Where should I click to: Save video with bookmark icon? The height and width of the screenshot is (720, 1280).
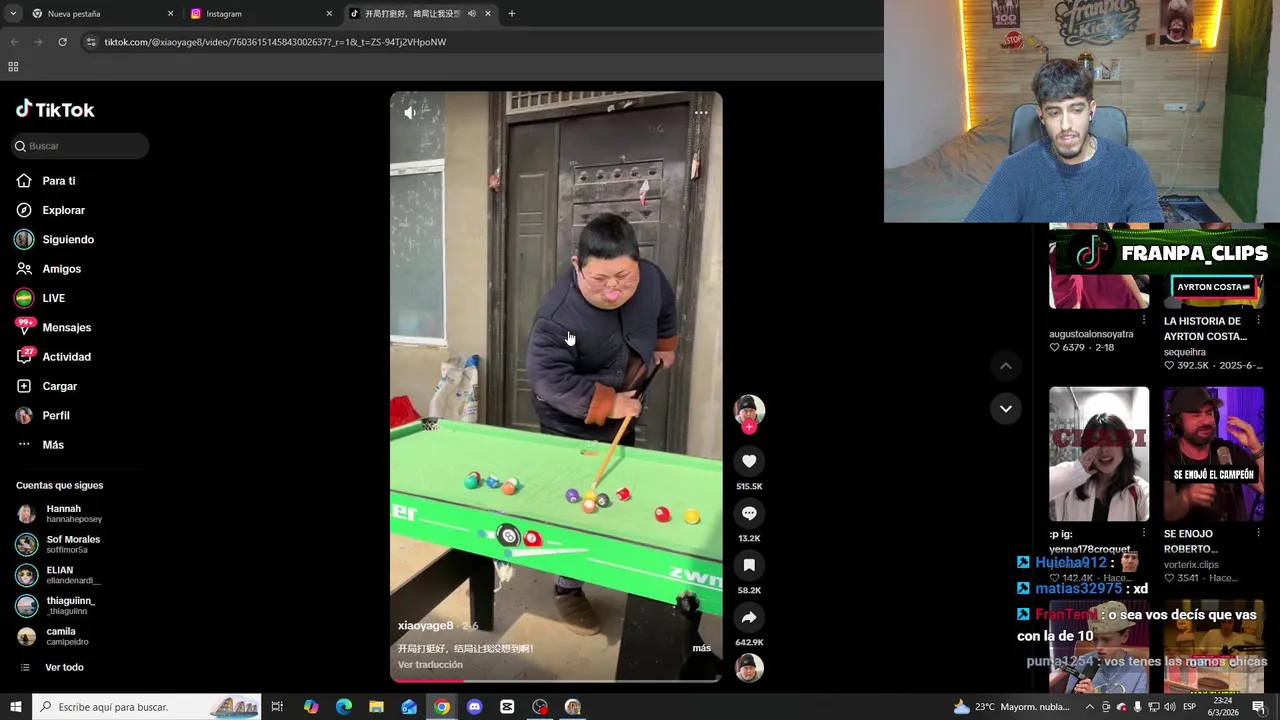click(749, 565)
